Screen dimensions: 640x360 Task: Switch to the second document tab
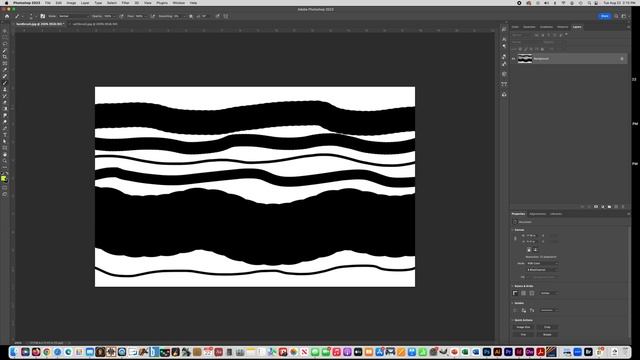95,24
